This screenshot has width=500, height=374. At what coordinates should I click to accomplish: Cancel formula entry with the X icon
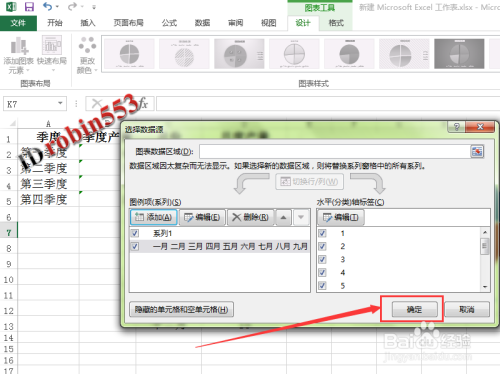97,103
